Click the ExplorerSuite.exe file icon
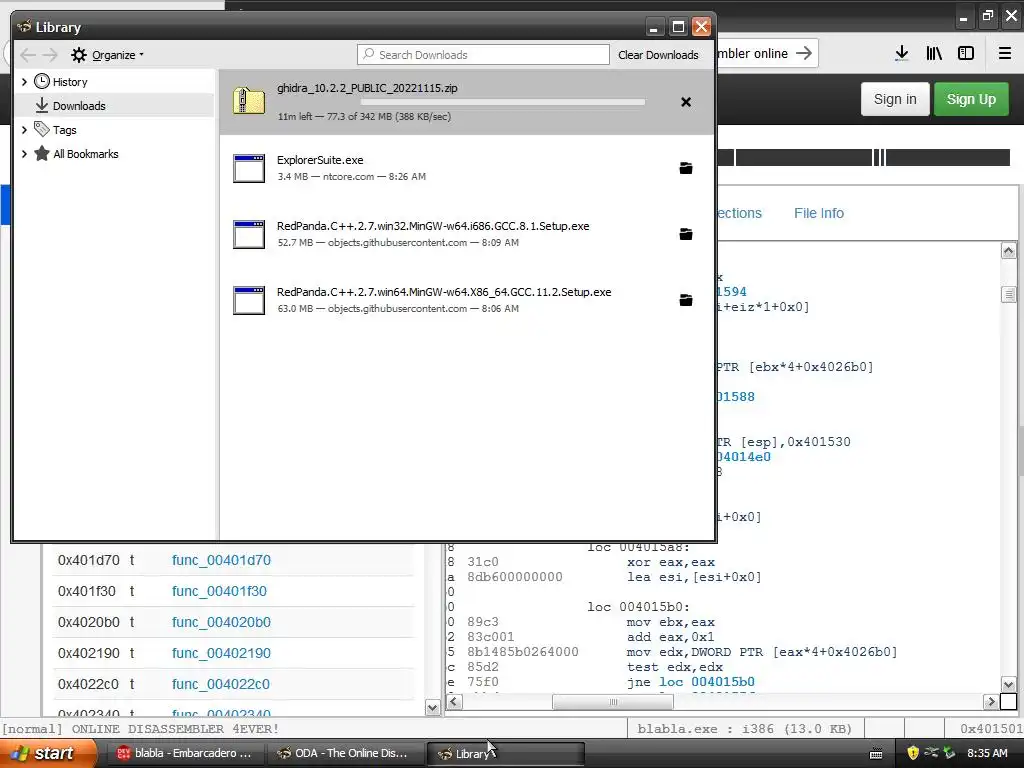The image size is (1024, 768). click(249, 168)
